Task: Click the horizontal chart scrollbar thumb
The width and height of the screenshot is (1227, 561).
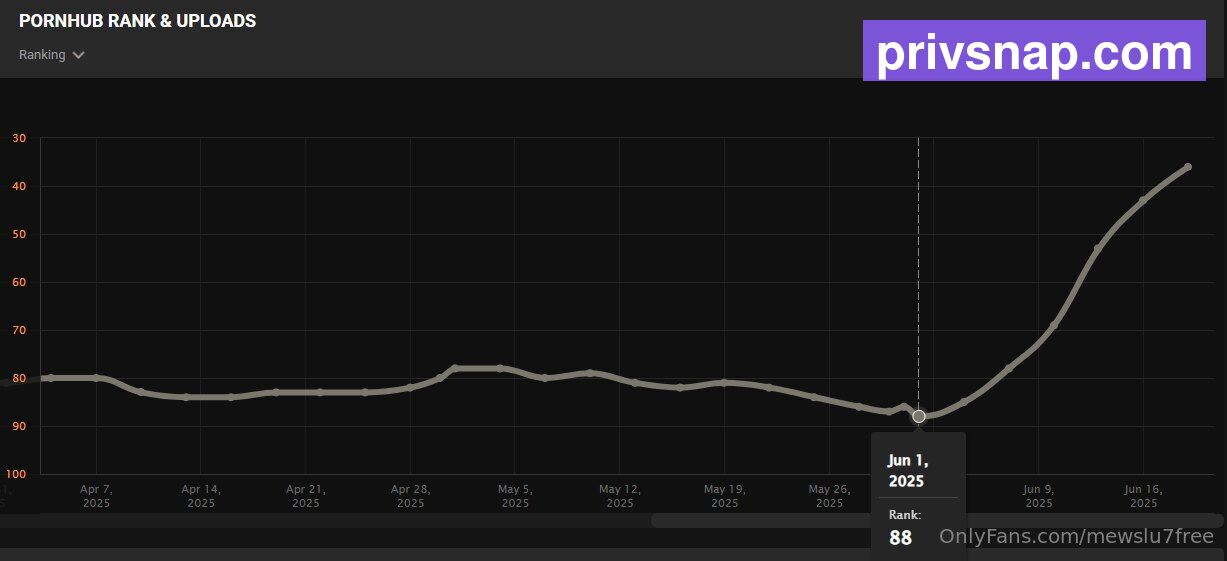Action: (x=937, y=520)
